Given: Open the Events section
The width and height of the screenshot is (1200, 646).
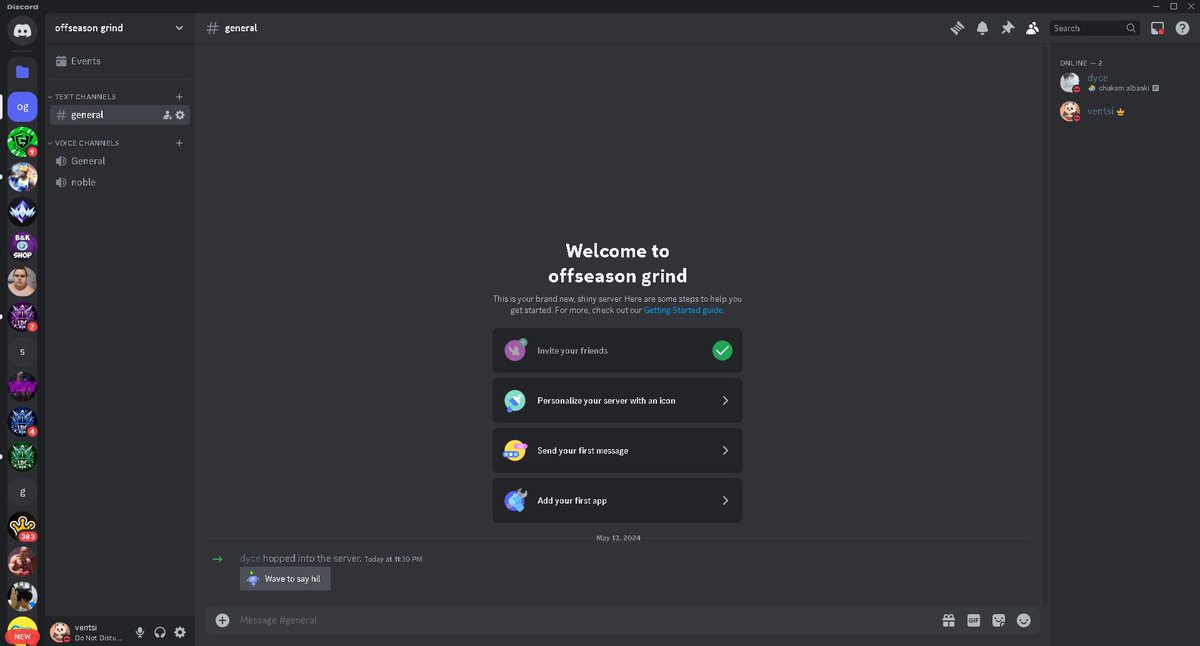Looking at the screenshot, I should (x=120, y=61).
